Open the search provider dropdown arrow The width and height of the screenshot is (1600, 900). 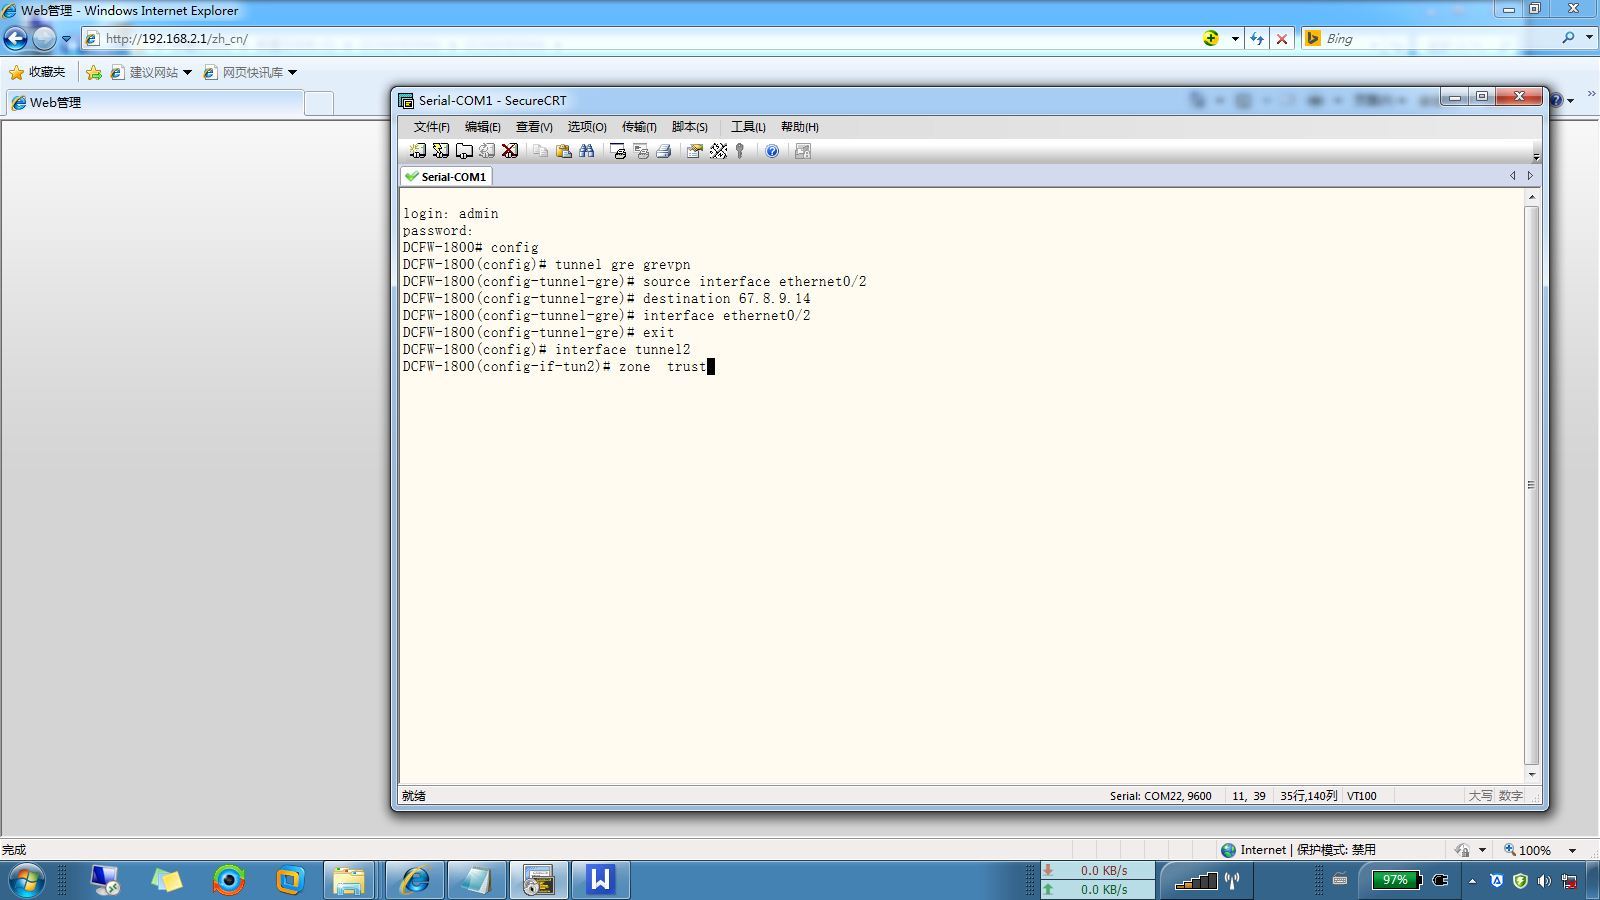tap(1589, 38)
